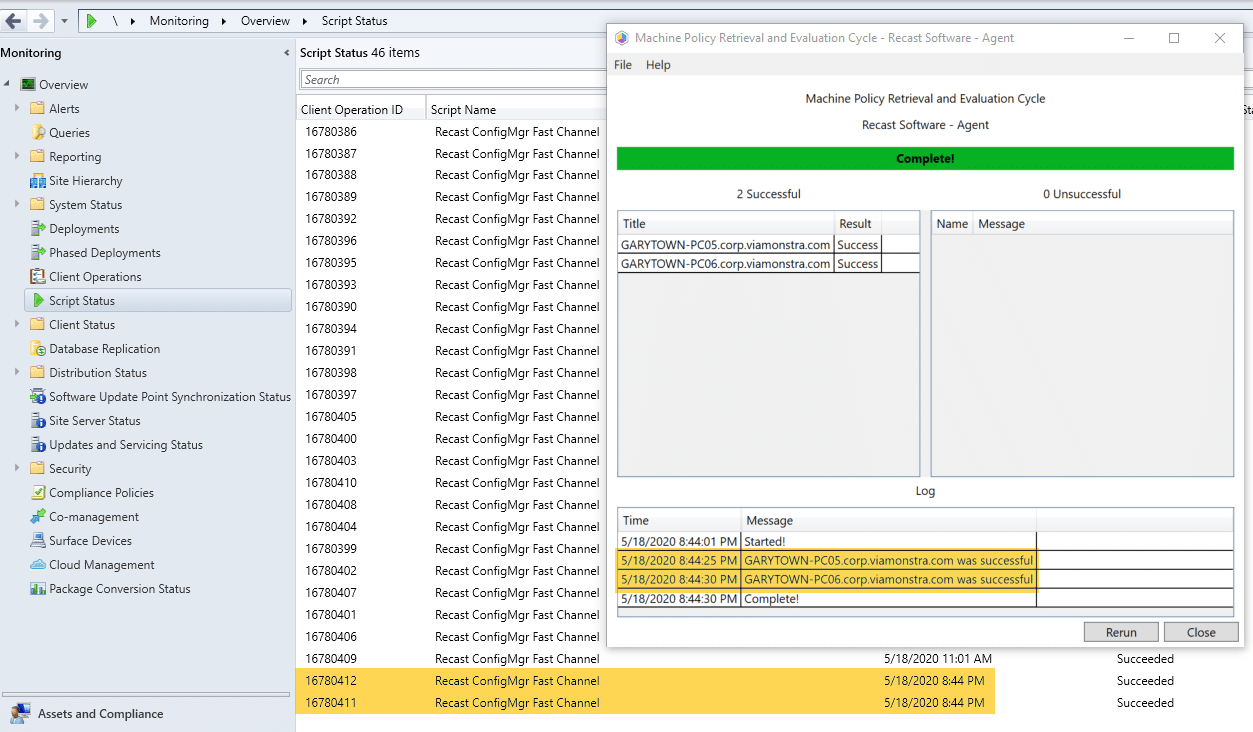
Task: Open the Help menu in Recast dialog
Action: (658, 65)
